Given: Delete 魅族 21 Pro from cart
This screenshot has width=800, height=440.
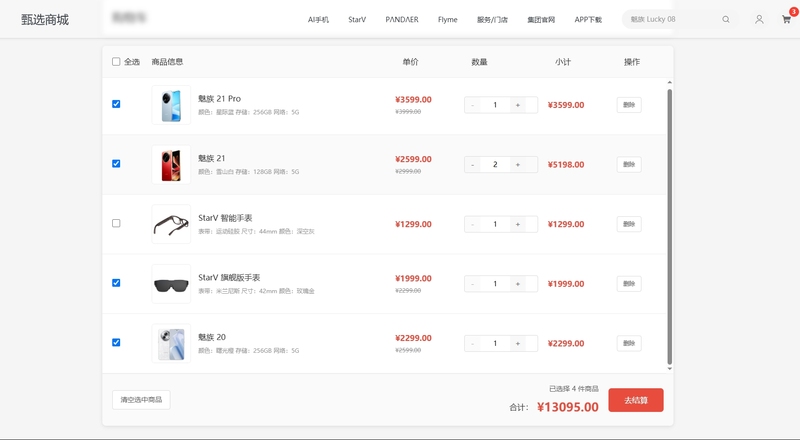Looking at the screenshot, I should coord(629,105).
